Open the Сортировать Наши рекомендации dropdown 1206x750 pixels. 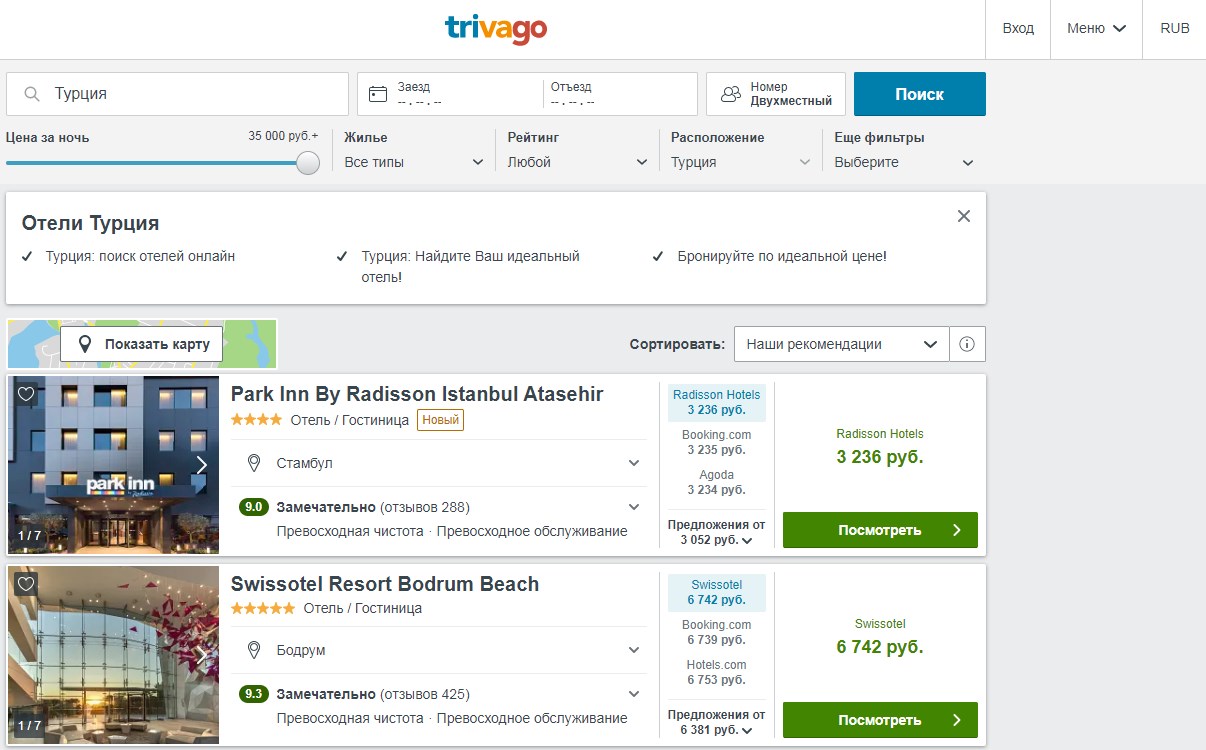pos(841,344)
